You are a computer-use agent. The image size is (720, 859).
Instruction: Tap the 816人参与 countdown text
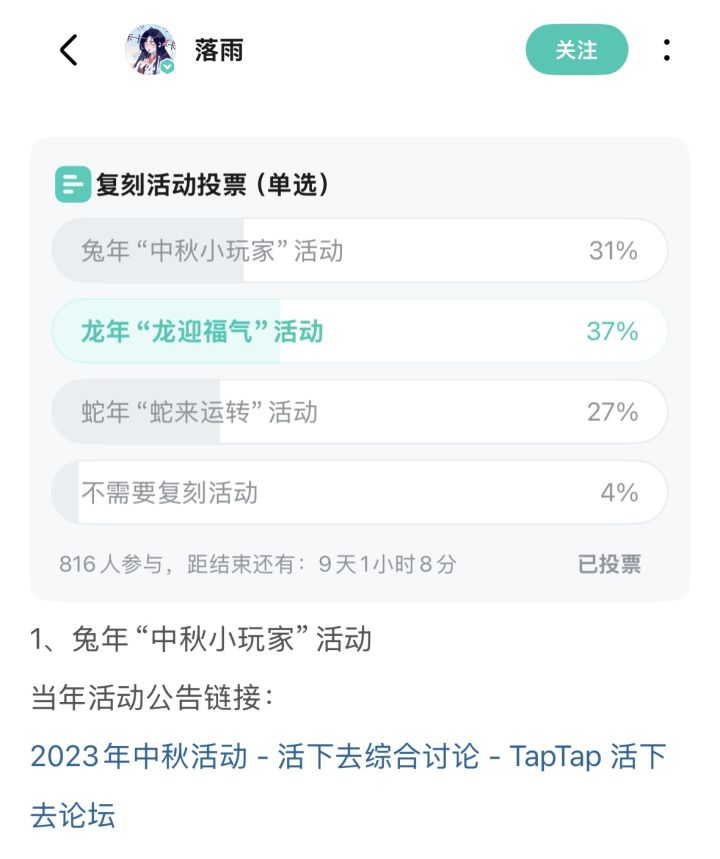pyautogui.click(x=258, y=564)
